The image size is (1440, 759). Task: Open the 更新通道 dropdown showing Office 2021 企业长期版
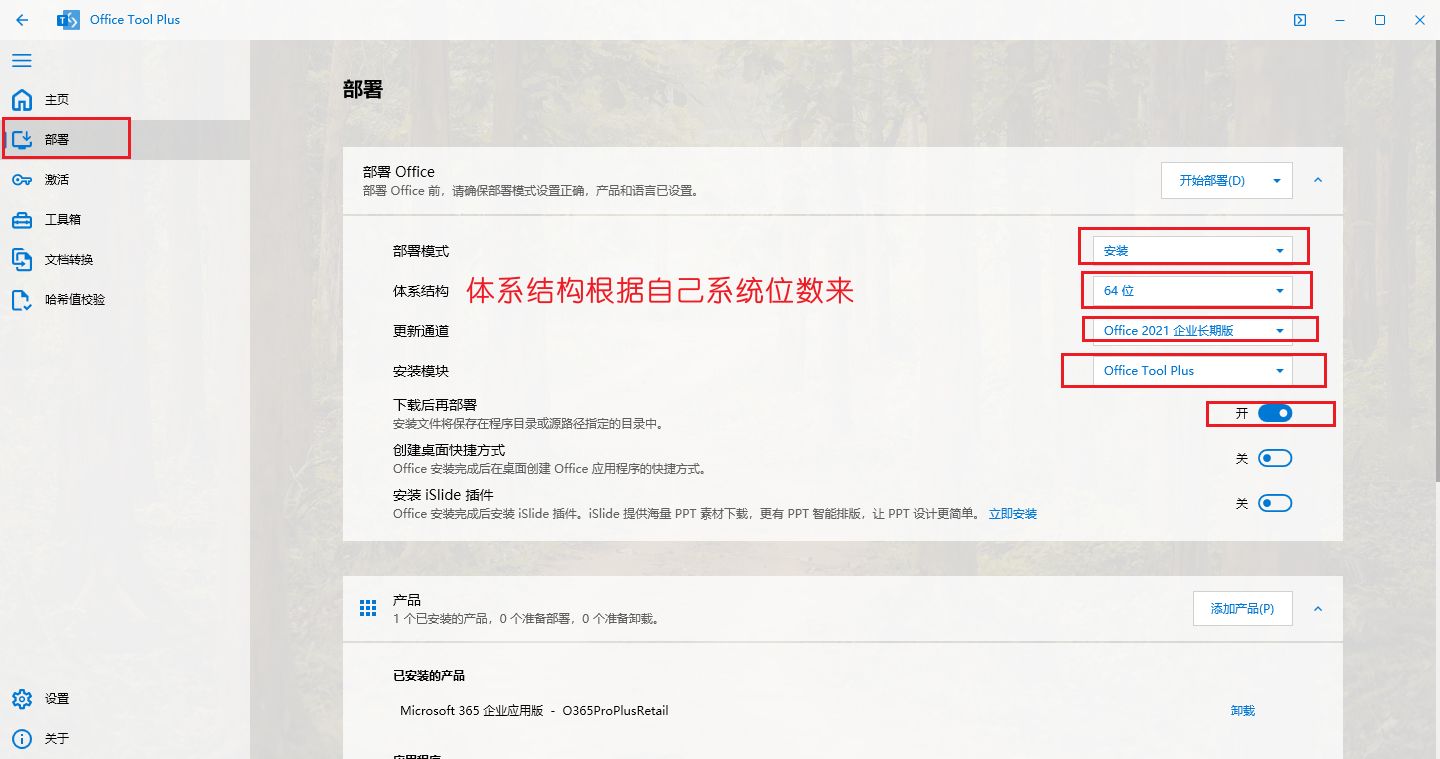click(1192, 330)
